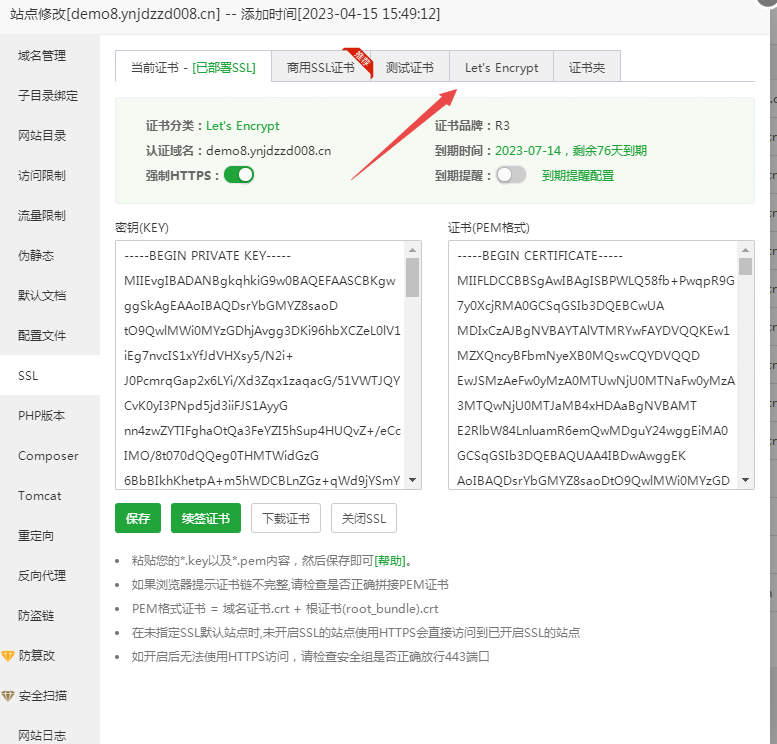Enable the 到期提醒 toggle switch
This screenshot has width=777, height=744.
point(510,175)
